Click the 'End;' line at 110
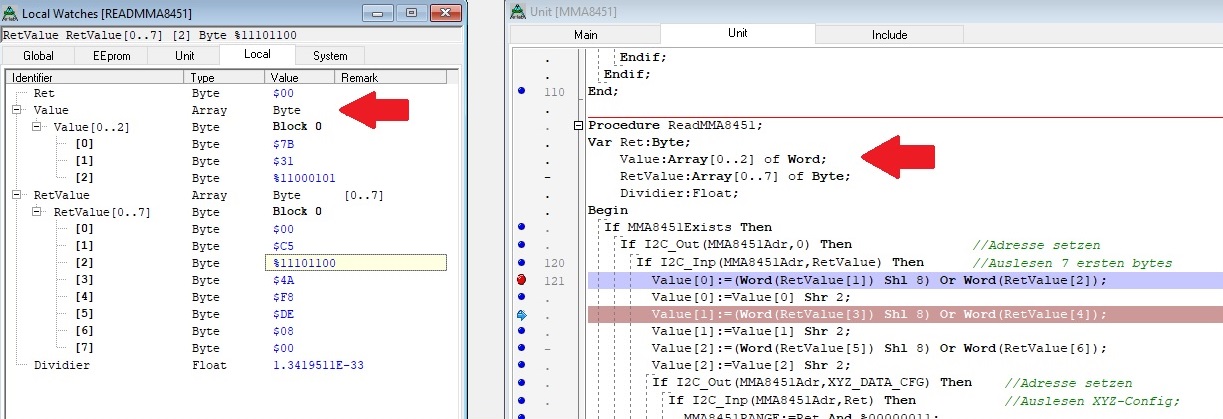 click(x=603, y=91)
